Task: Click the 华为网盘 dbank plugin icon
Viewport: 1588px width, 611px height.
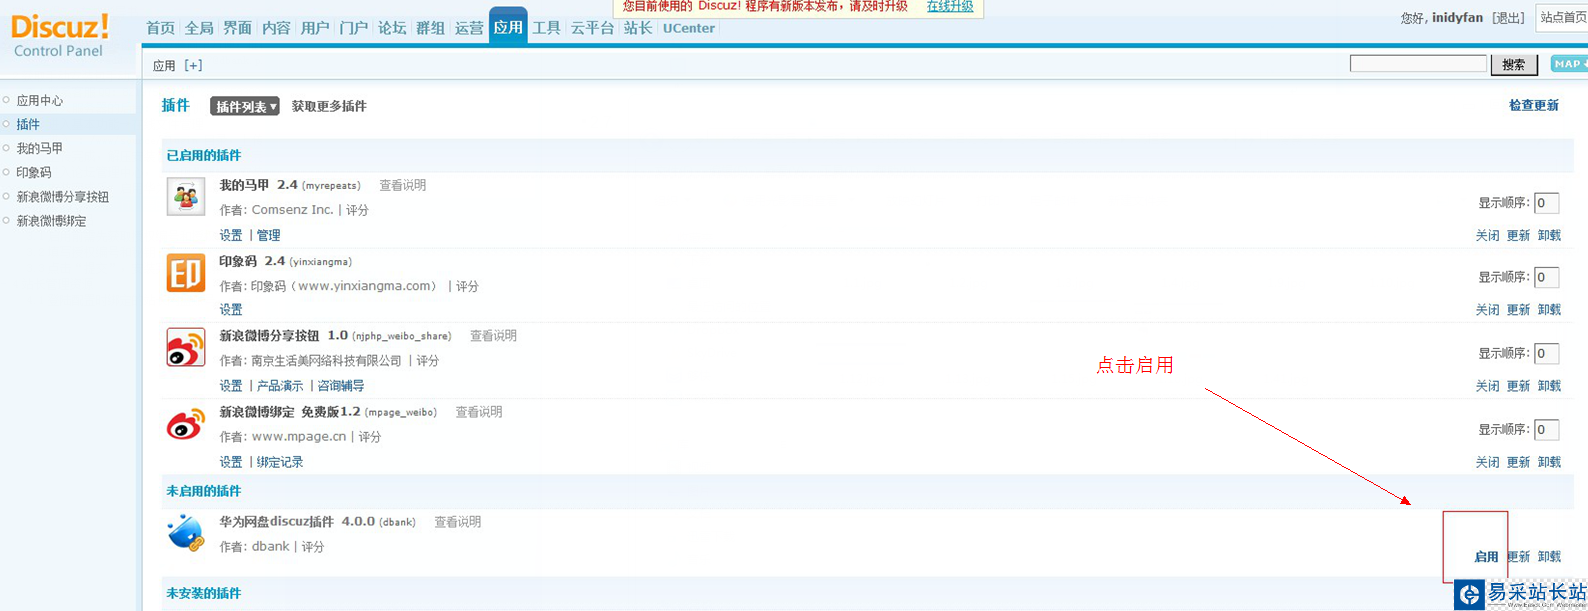Action: pos(186,531)
